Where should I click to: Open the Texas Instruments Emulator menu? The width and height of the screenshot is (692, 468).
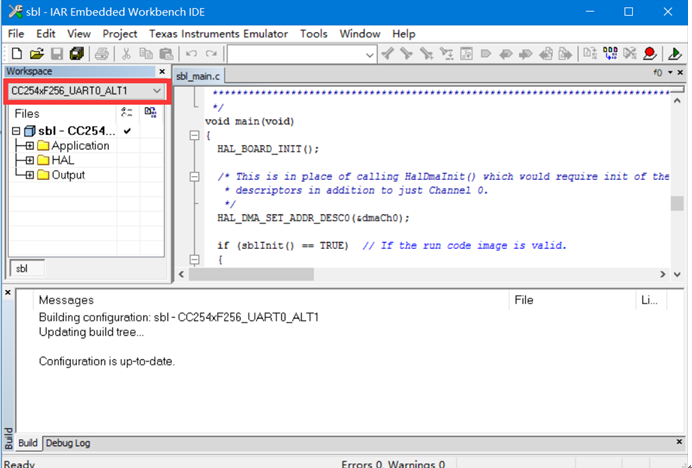pyautogui.click(x=218, y=34)
